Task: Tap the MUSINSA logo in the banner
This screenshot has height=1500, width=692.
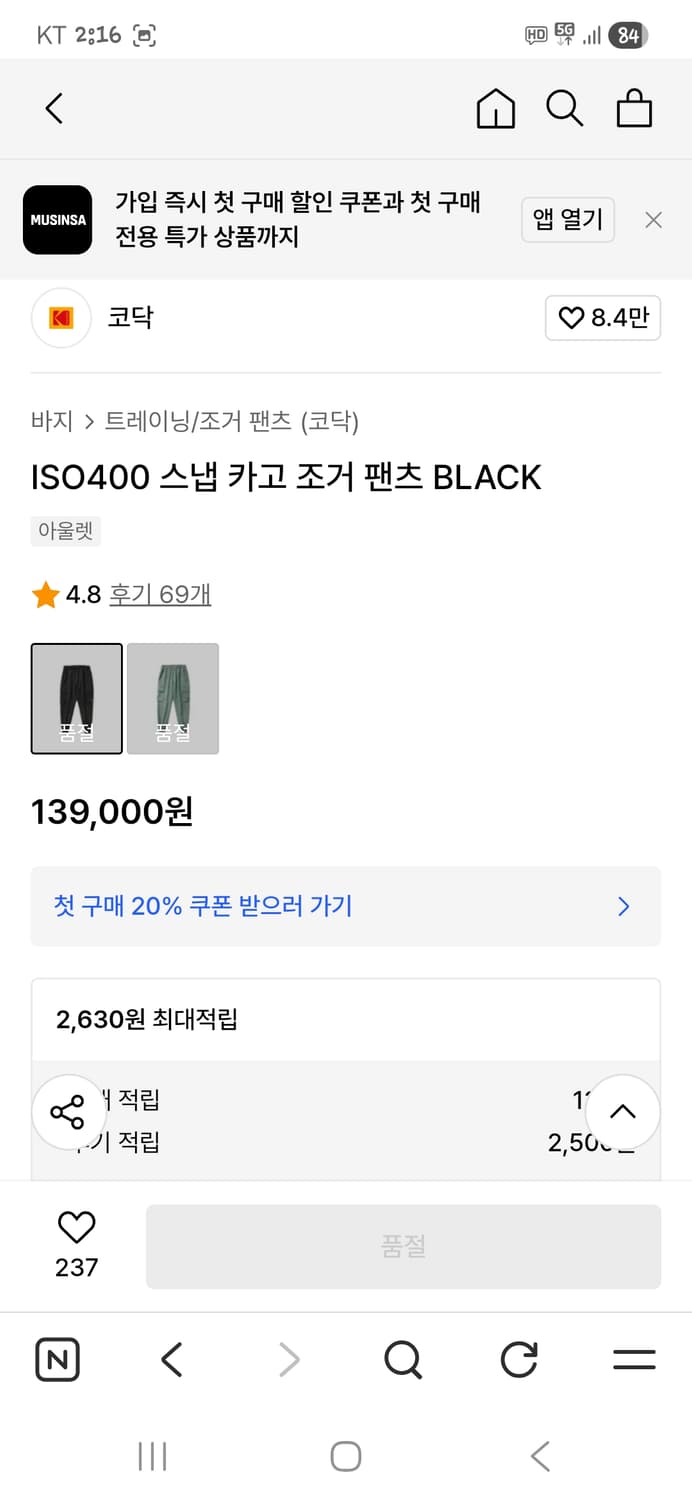Action: click(x=57, y=219)
